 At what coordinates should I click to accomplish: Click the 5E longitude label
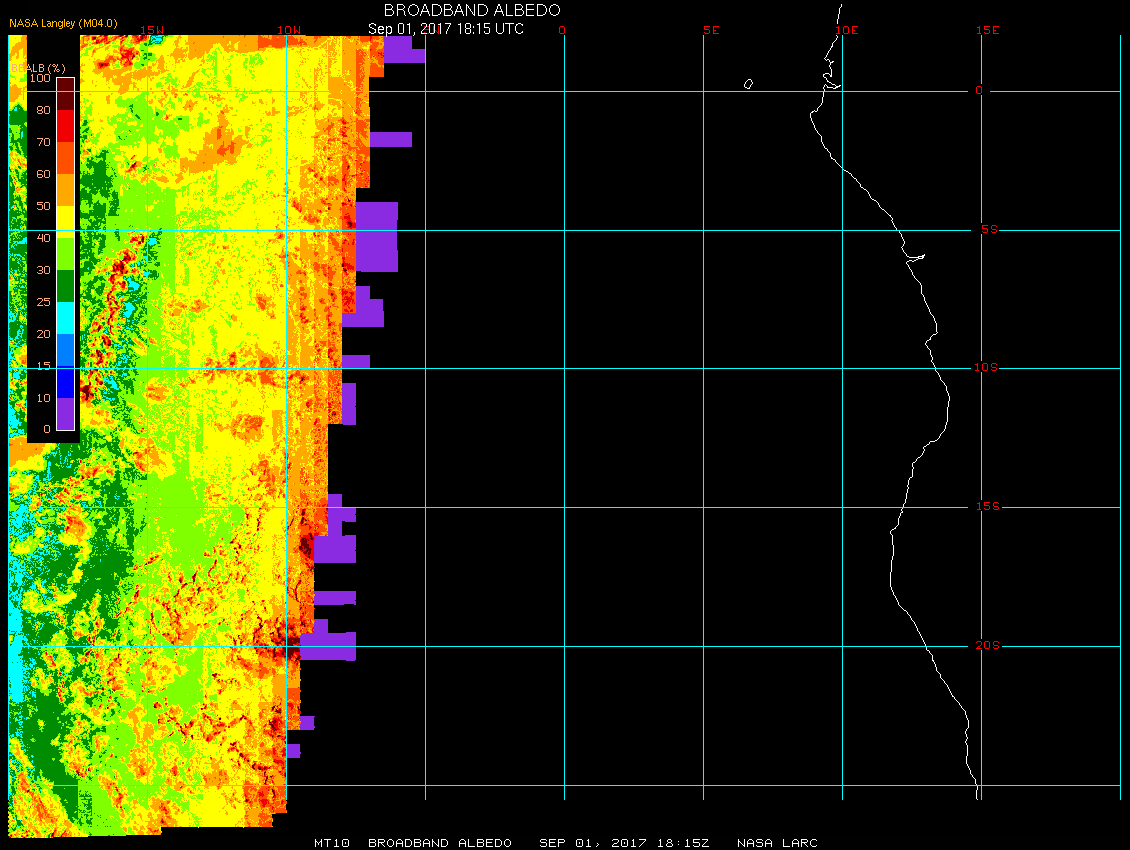pyautogui.click(x=711, y=30)
